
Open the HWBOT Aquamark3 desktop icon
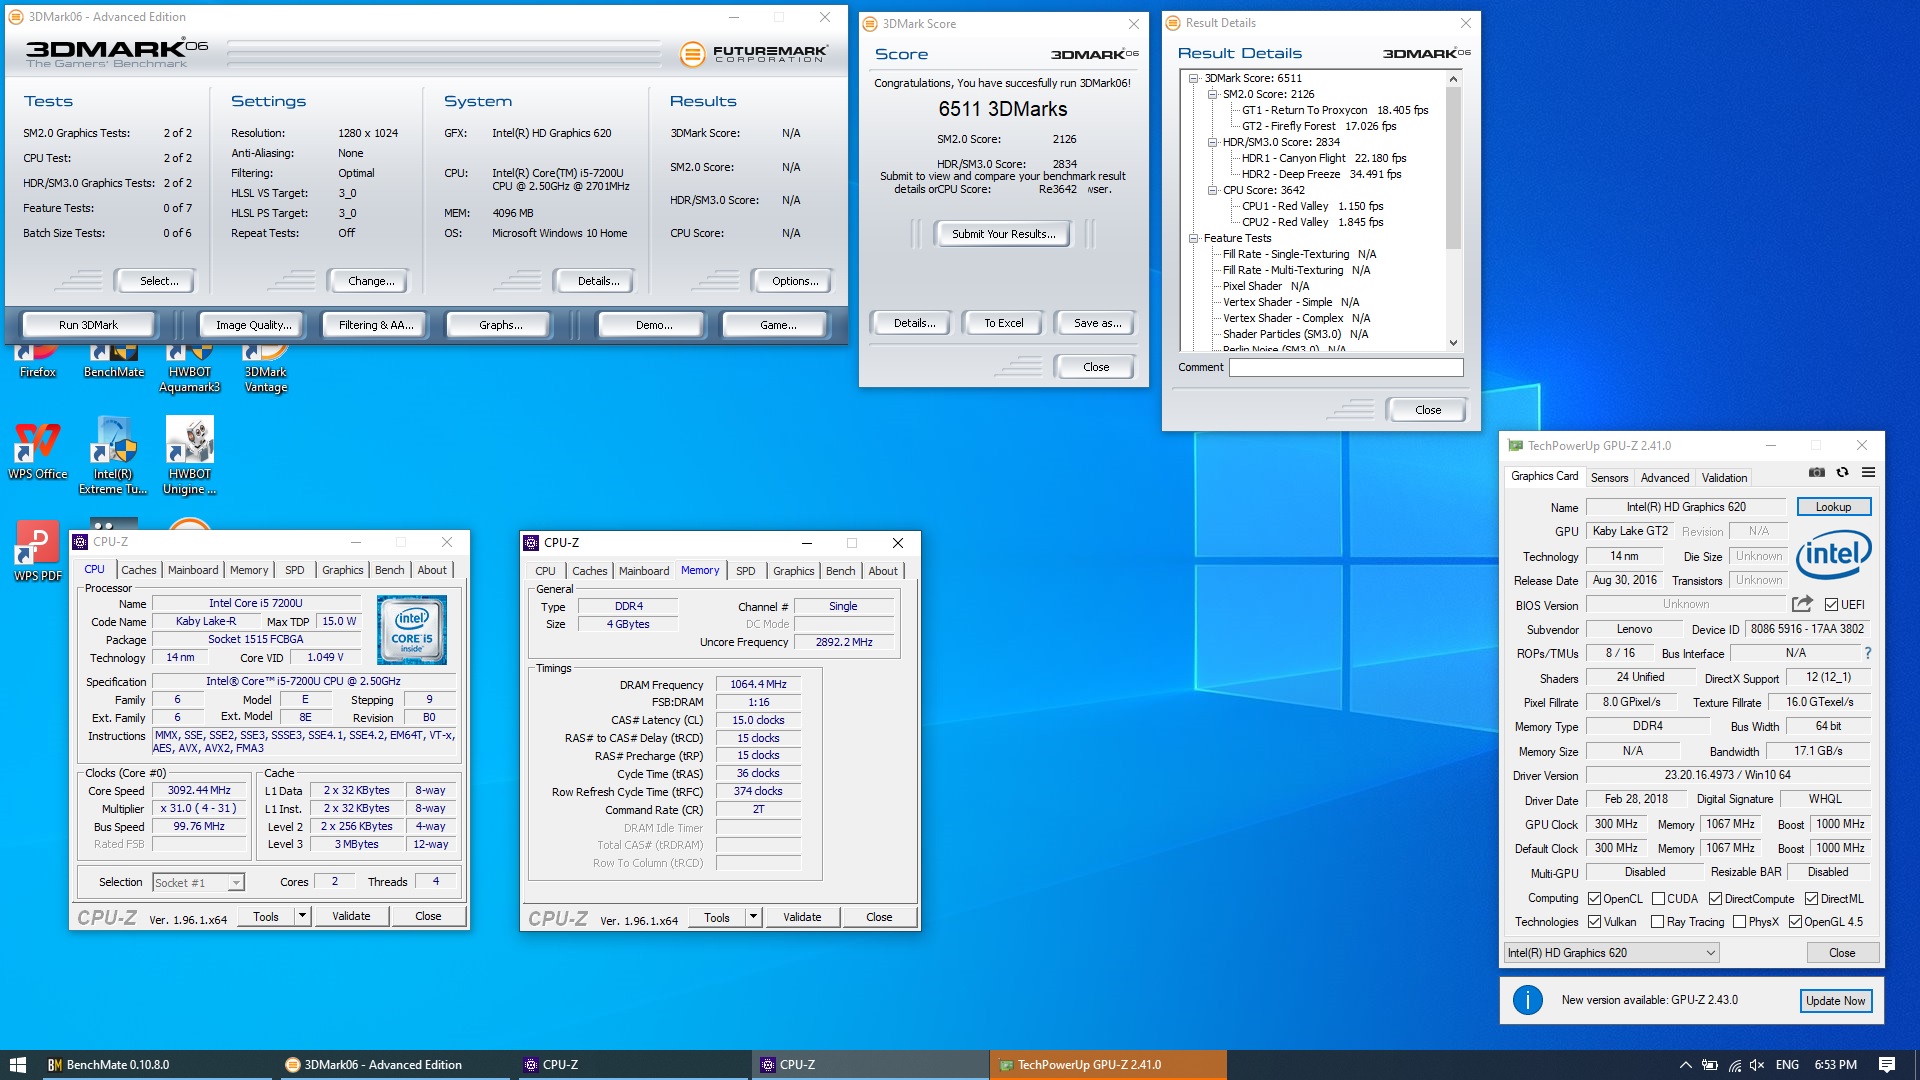190,368
